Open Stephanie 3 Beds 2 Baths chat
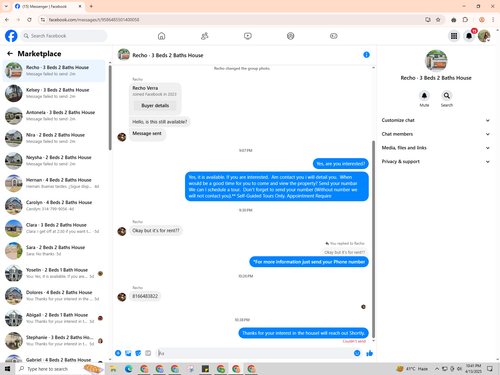Screen dimensions: 500x375 [54, 341]
